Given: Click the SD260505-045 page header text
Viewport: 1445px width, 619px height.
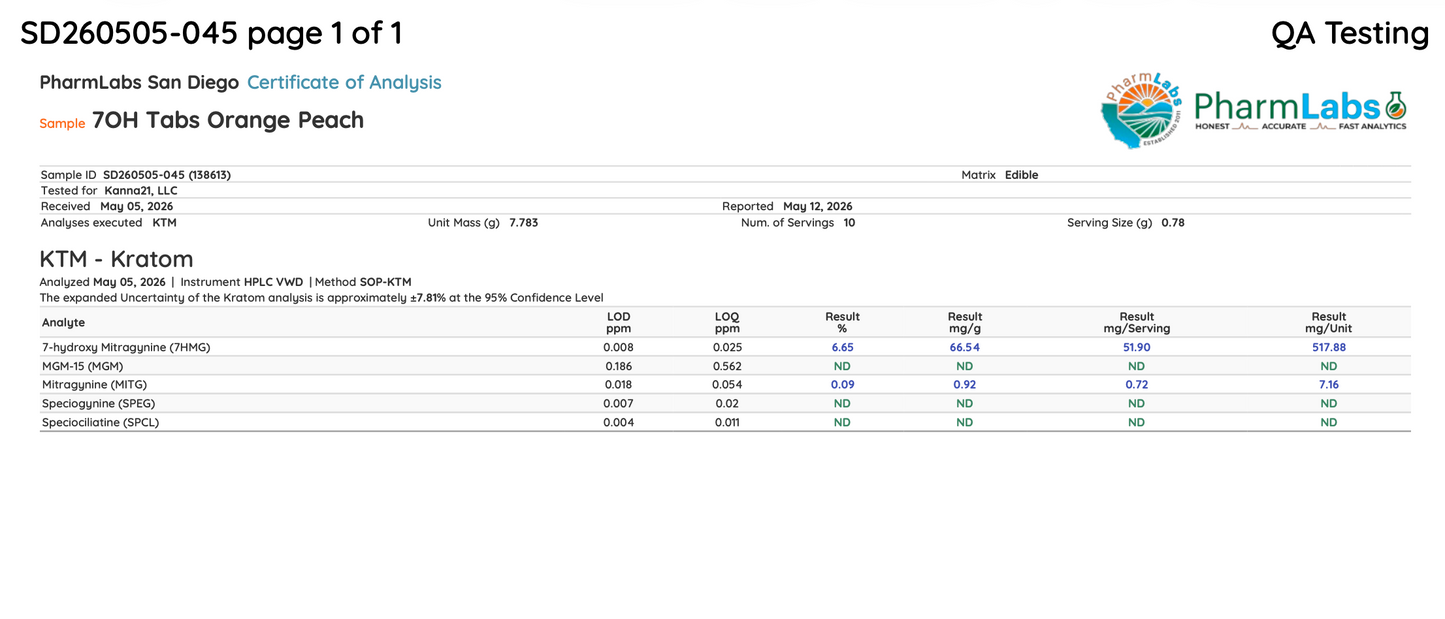Looking at the screenshot, I should click(211, 33).
